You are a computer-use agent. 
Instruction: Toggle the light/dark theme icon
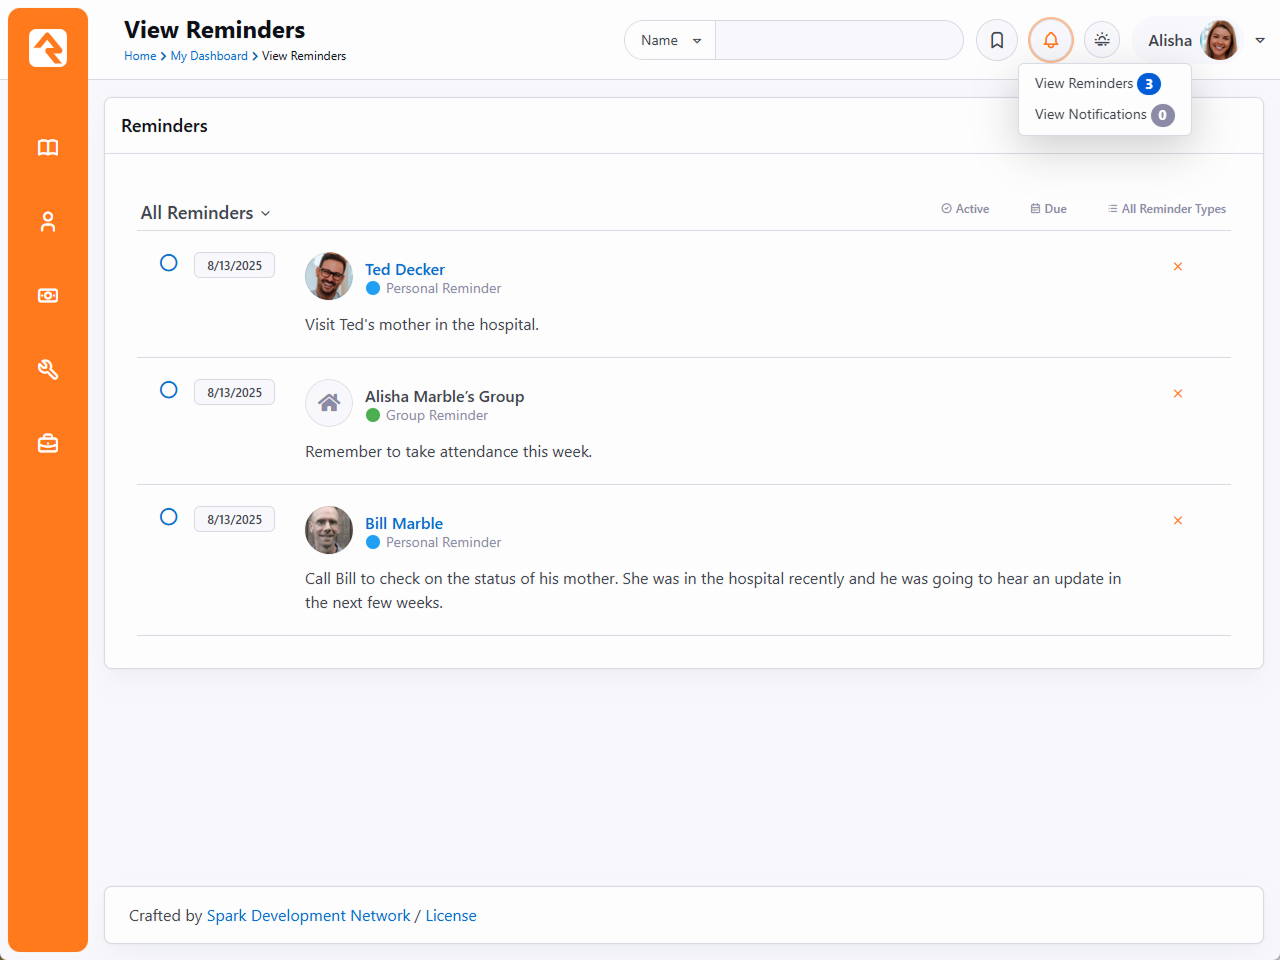[x=1102, y=40]
